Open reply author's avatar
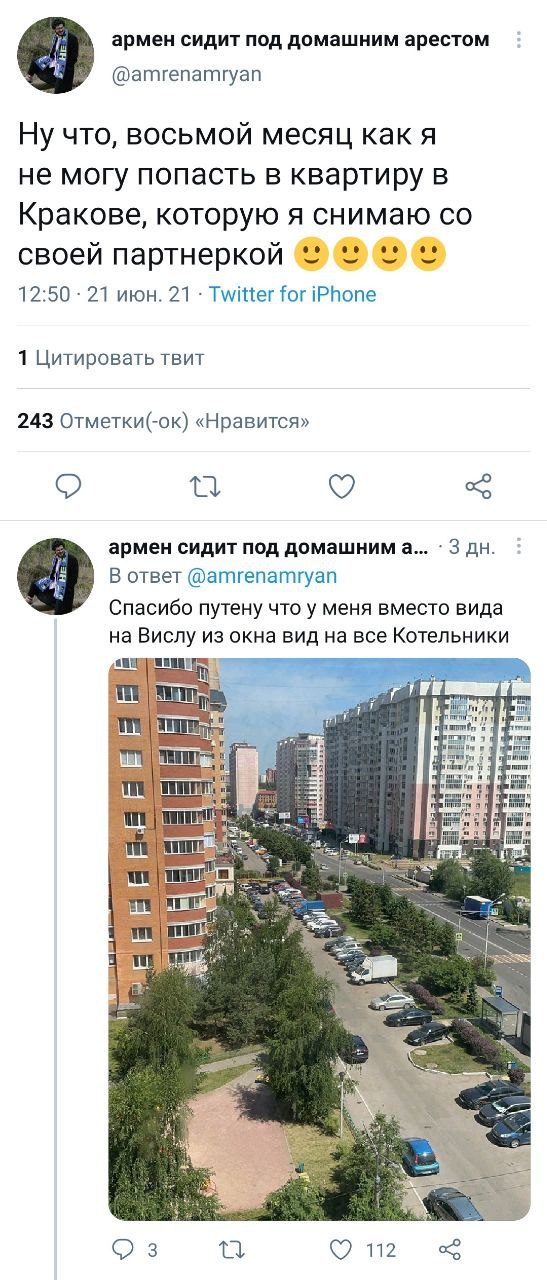 (55, 576)
